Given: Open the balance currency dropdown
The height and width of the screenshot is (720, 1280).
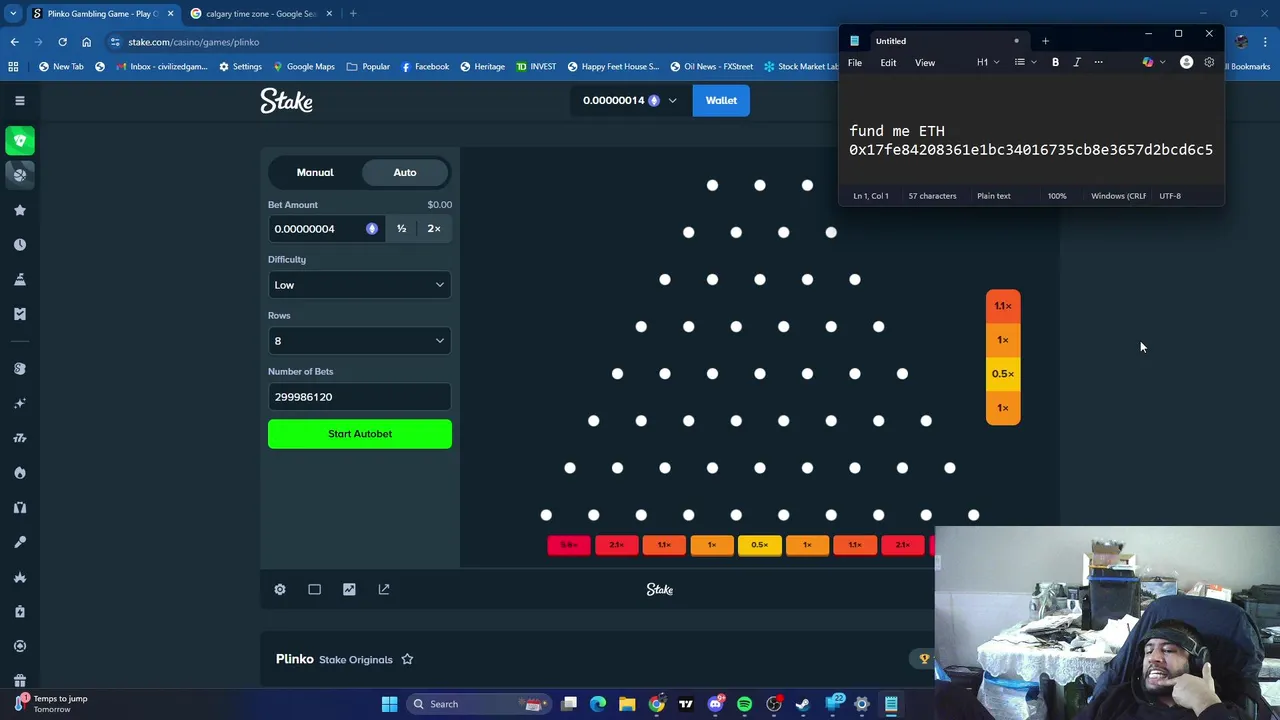Looking at the screenshot, I should coord(630,100).
